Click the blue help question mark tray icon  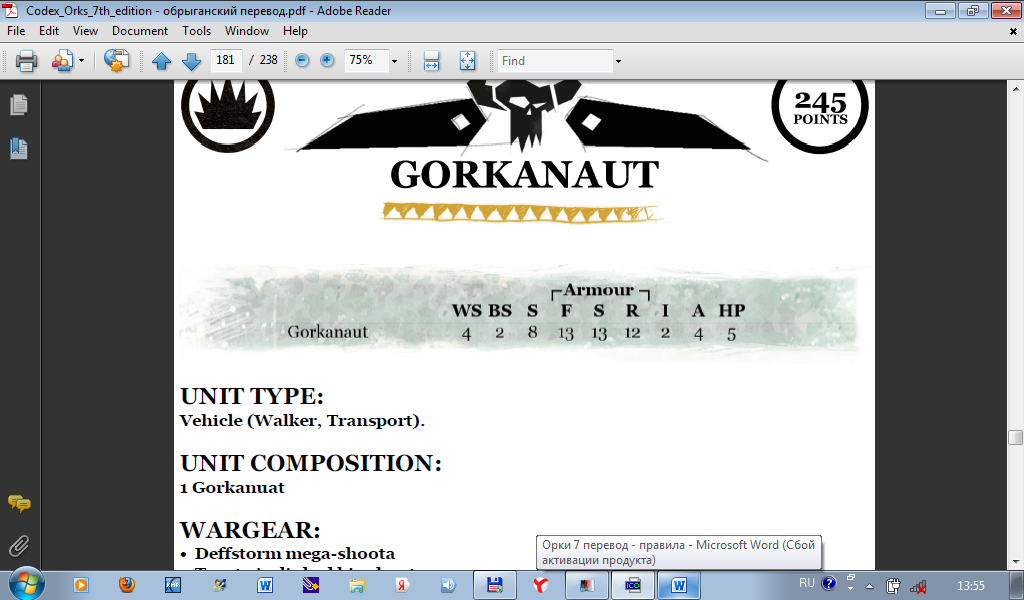[828, 583]
